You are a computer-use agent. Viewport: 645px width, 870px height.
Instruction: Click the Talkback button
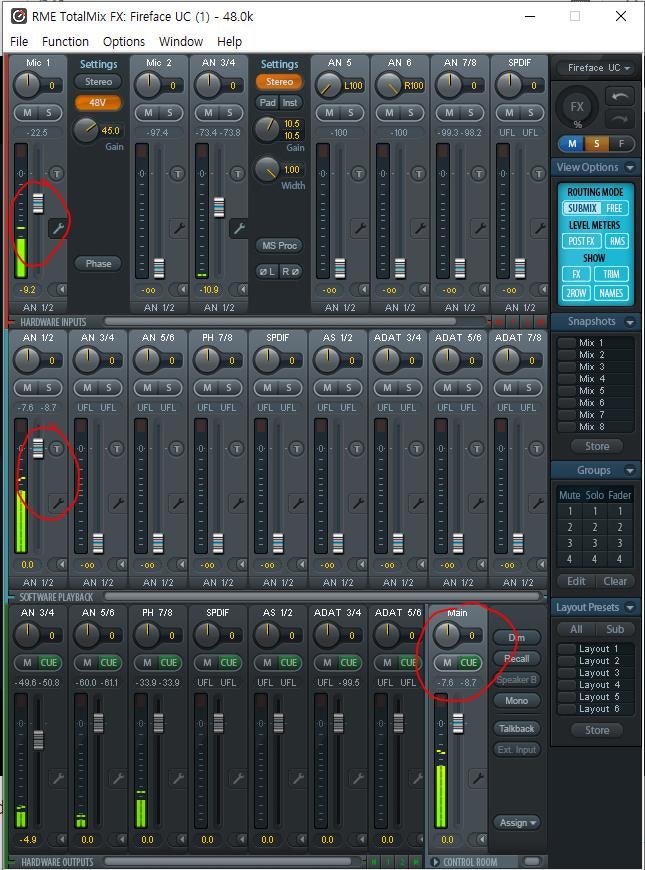coord(517,729)
